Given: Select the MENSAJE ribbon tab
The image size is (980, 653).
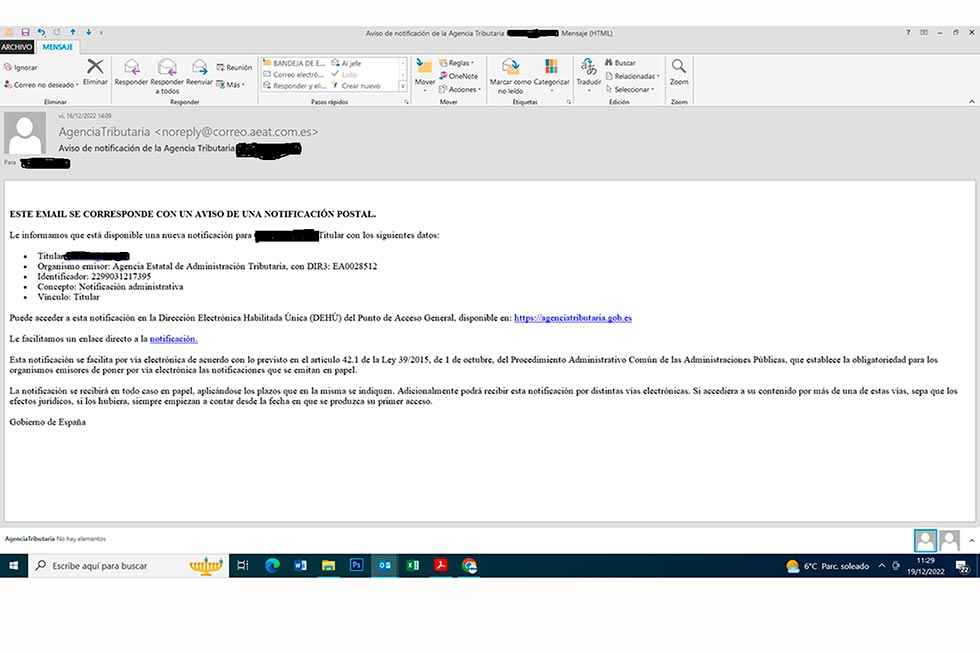Looking at the screenshot, I should click(x=58, y=47).
